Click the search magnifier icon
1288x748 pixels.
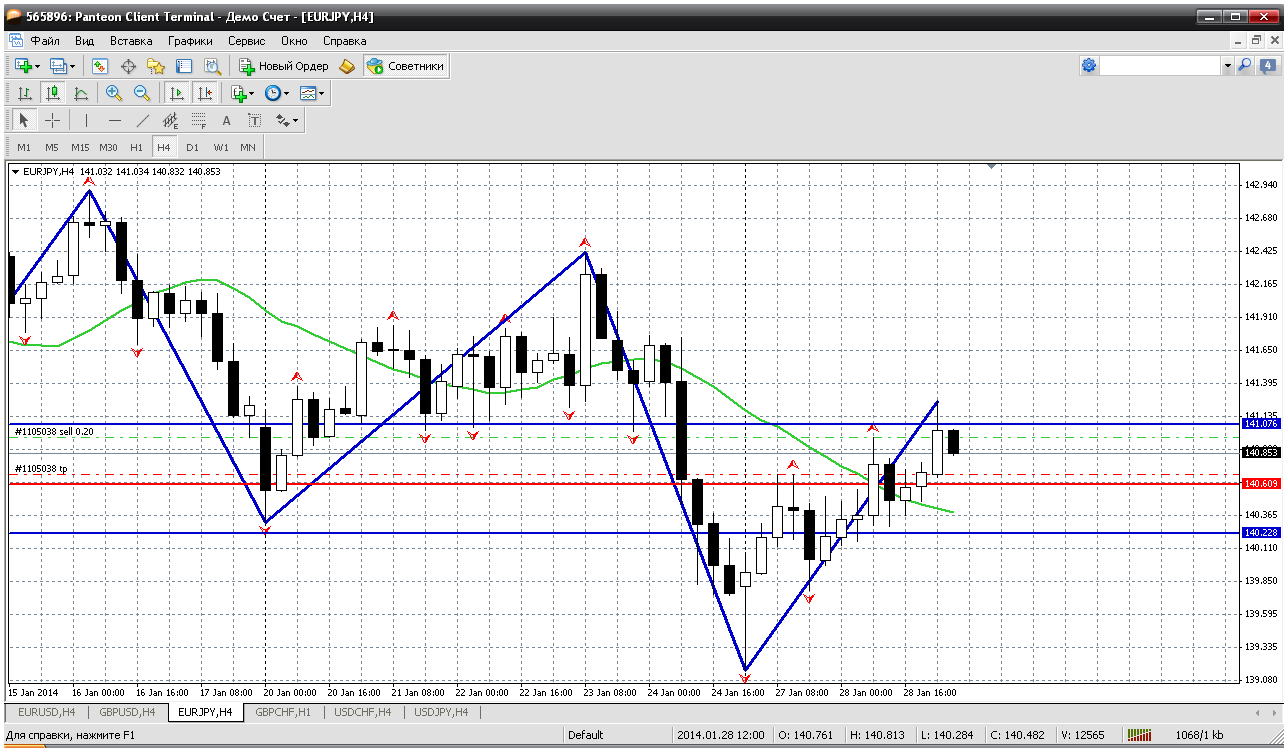pyautogui.click(x=1245, y=65)
